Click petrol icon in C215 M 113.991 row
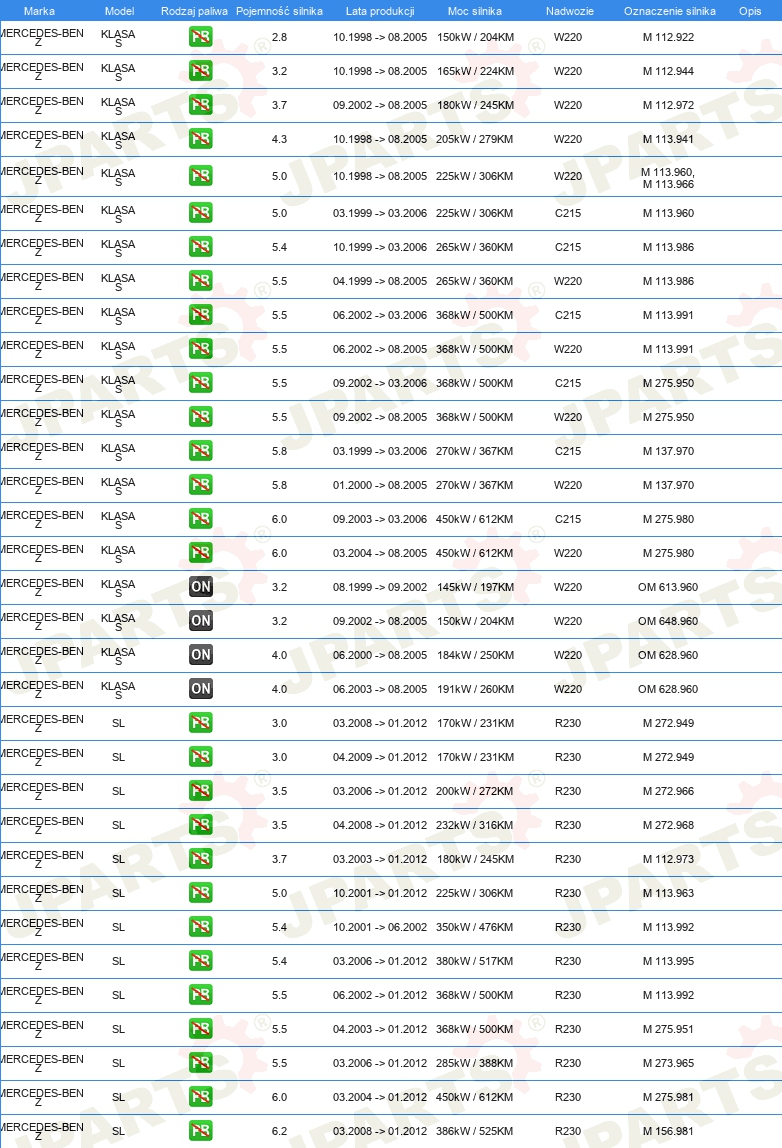 click(x=201, y=315)
